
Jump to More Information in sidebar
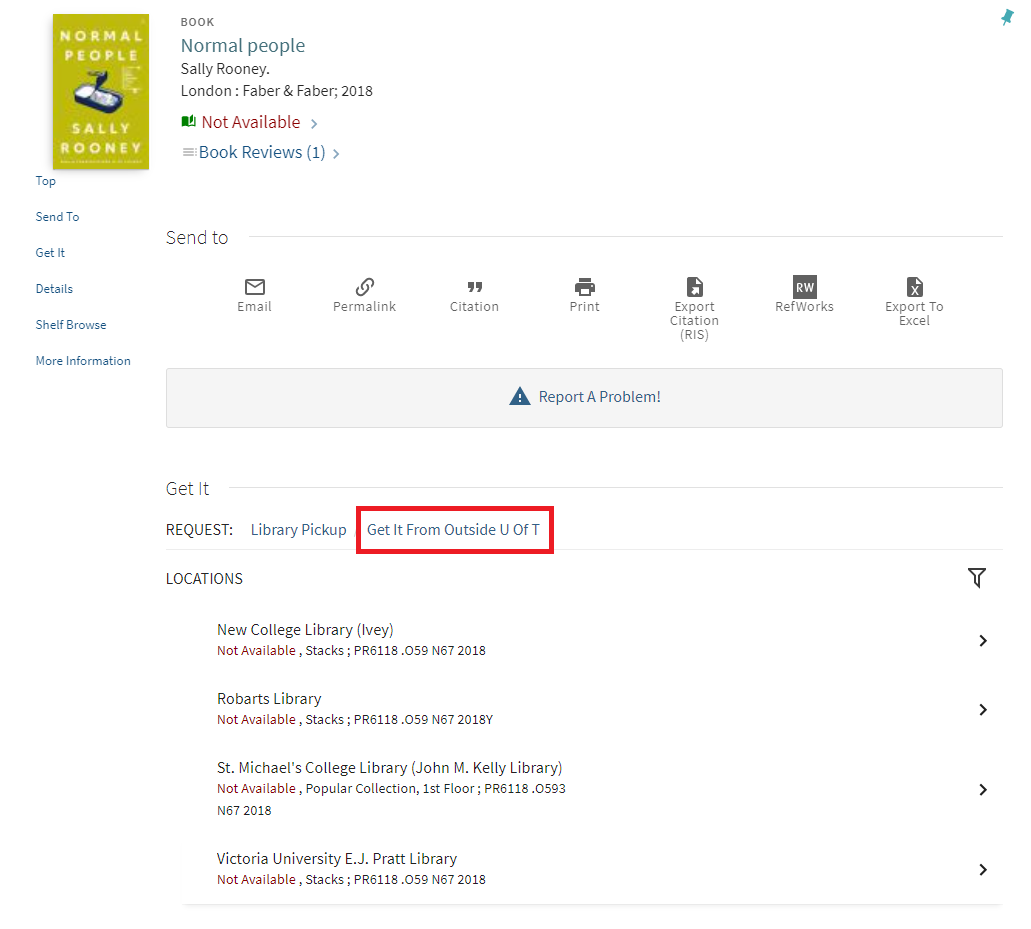click(83, 361)
